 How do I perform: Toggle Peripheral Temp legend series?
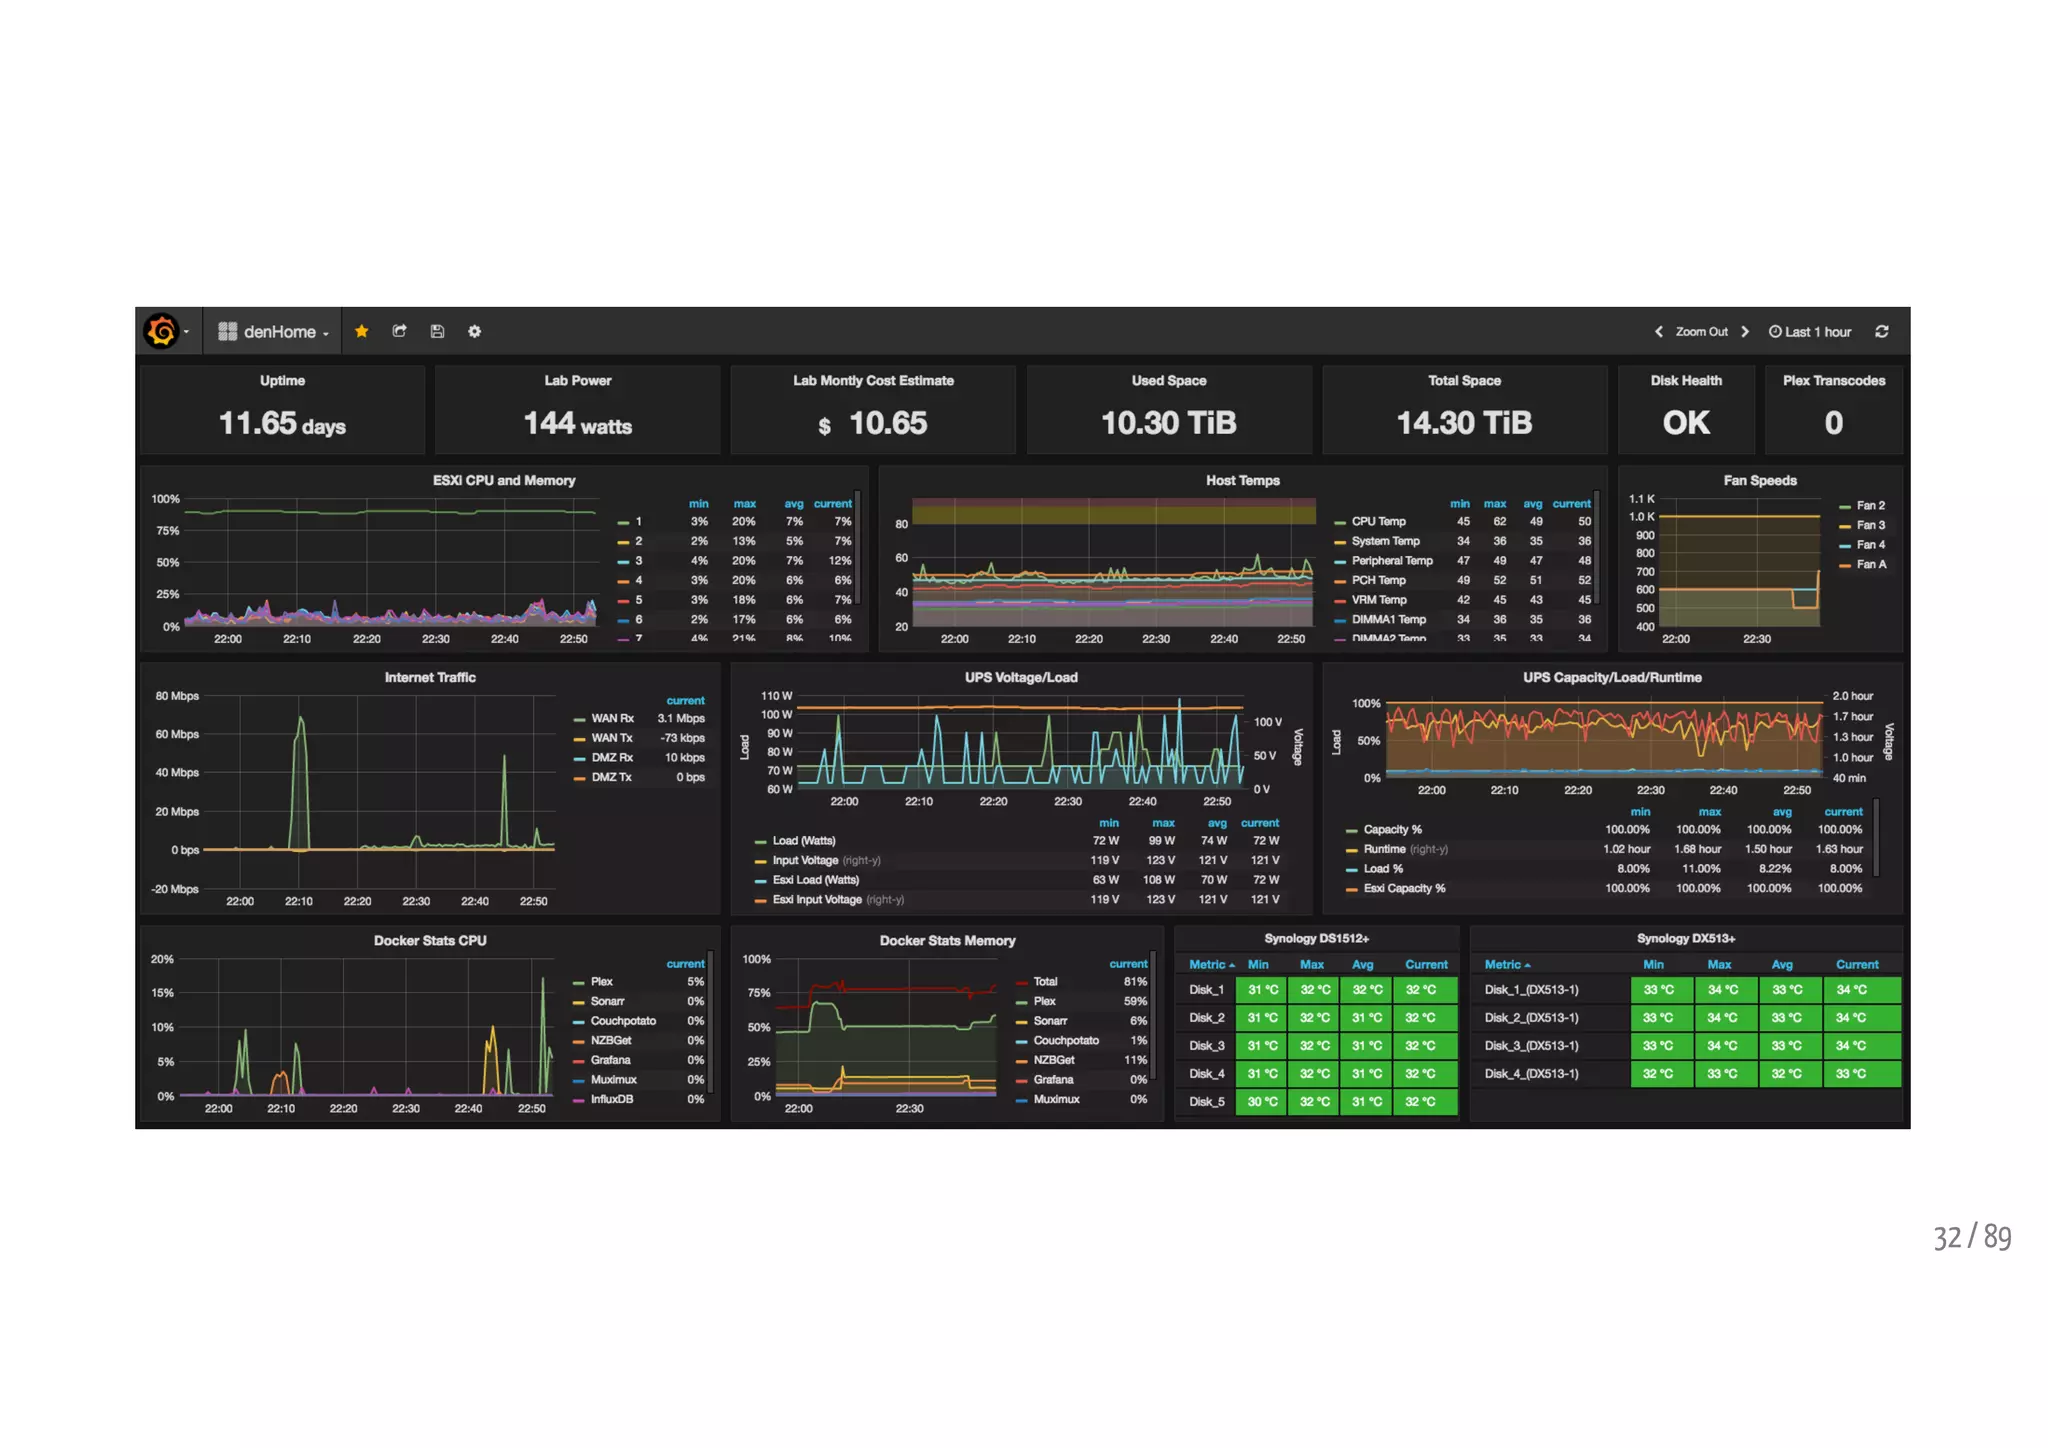click(x=1392, y=560)
